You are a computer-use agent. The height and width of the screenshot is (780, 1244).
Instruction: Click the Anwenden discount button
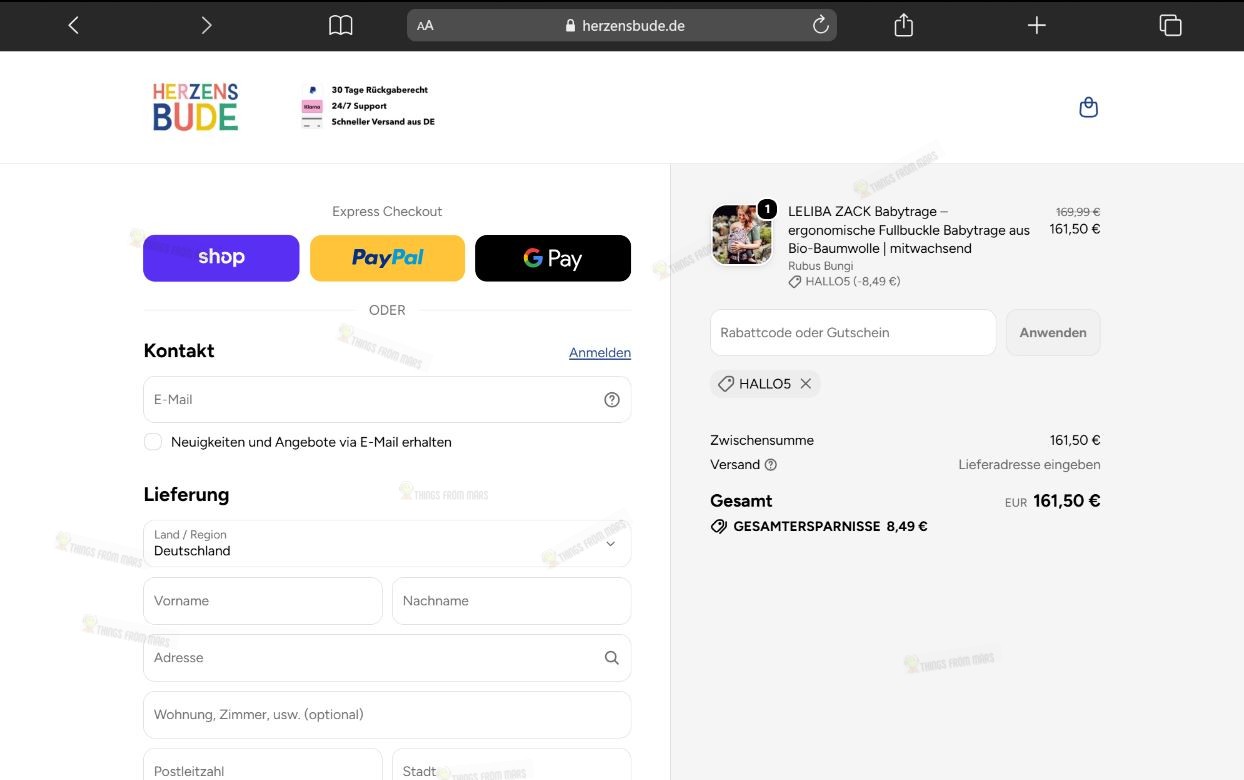tap(1053, 333)
